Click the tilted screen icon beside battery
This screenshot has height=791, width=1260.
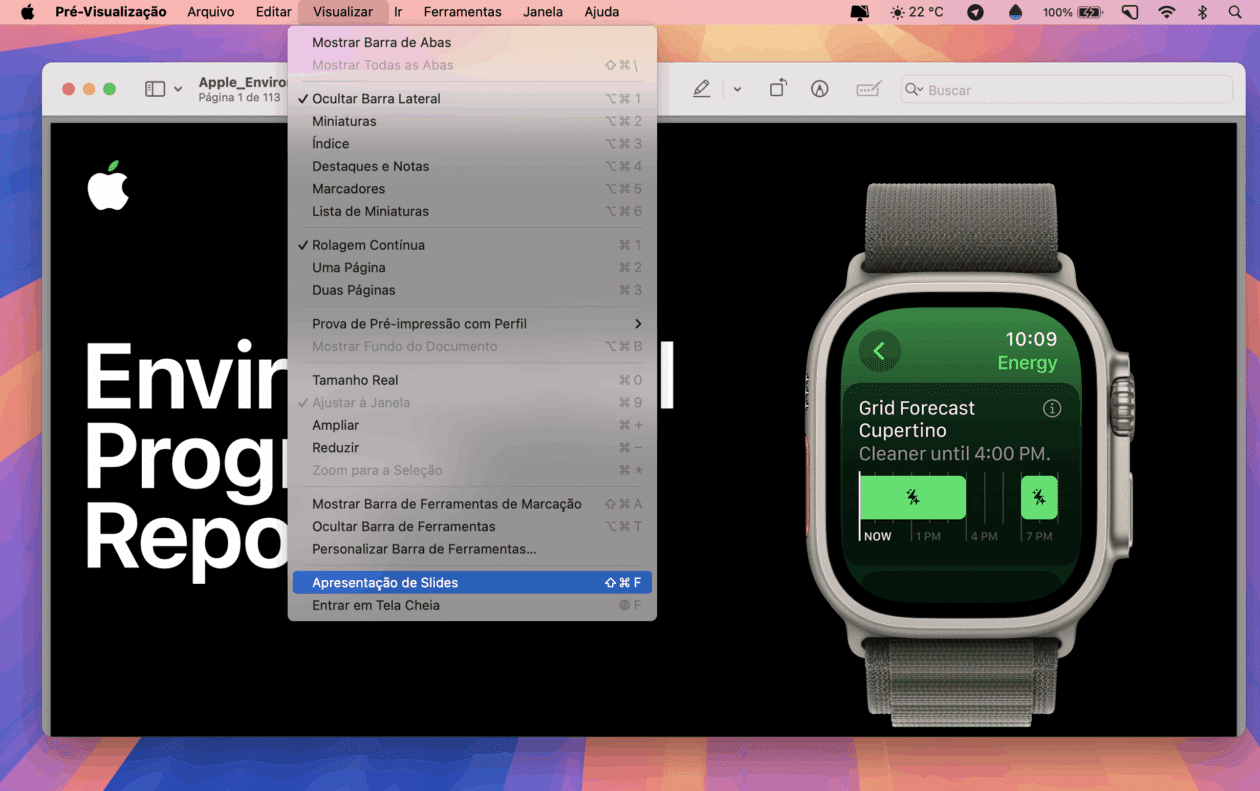point(1130,12)
